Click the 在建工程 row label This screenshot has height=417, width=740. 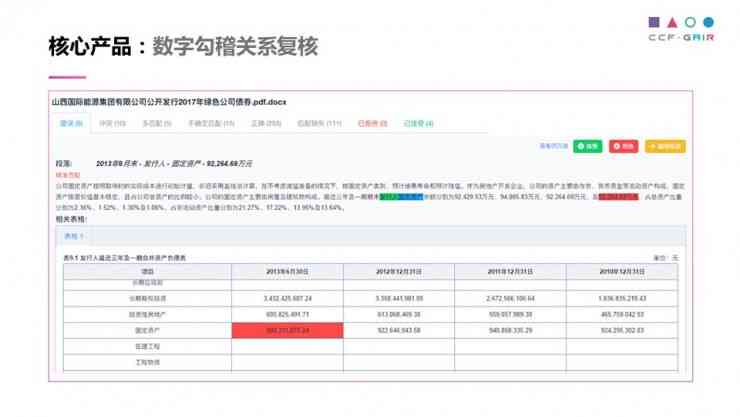point(147,346)
